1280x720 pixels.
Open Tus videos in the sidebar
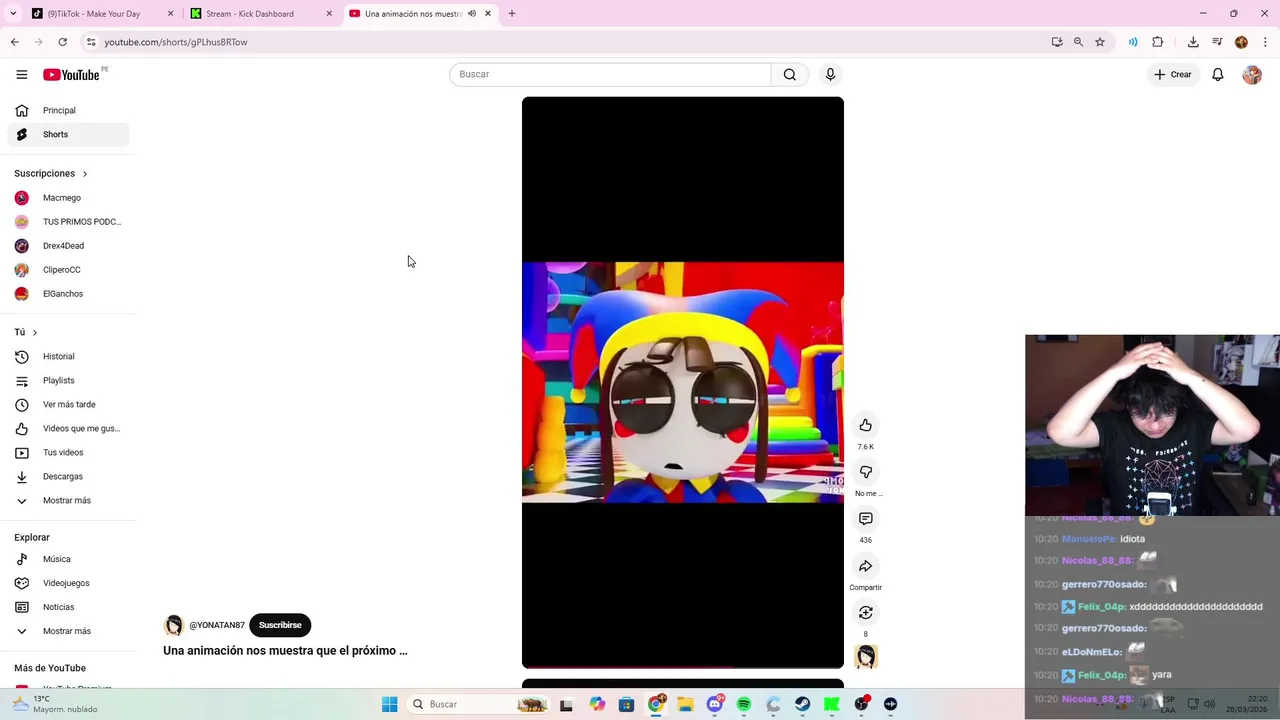(68, 452)
